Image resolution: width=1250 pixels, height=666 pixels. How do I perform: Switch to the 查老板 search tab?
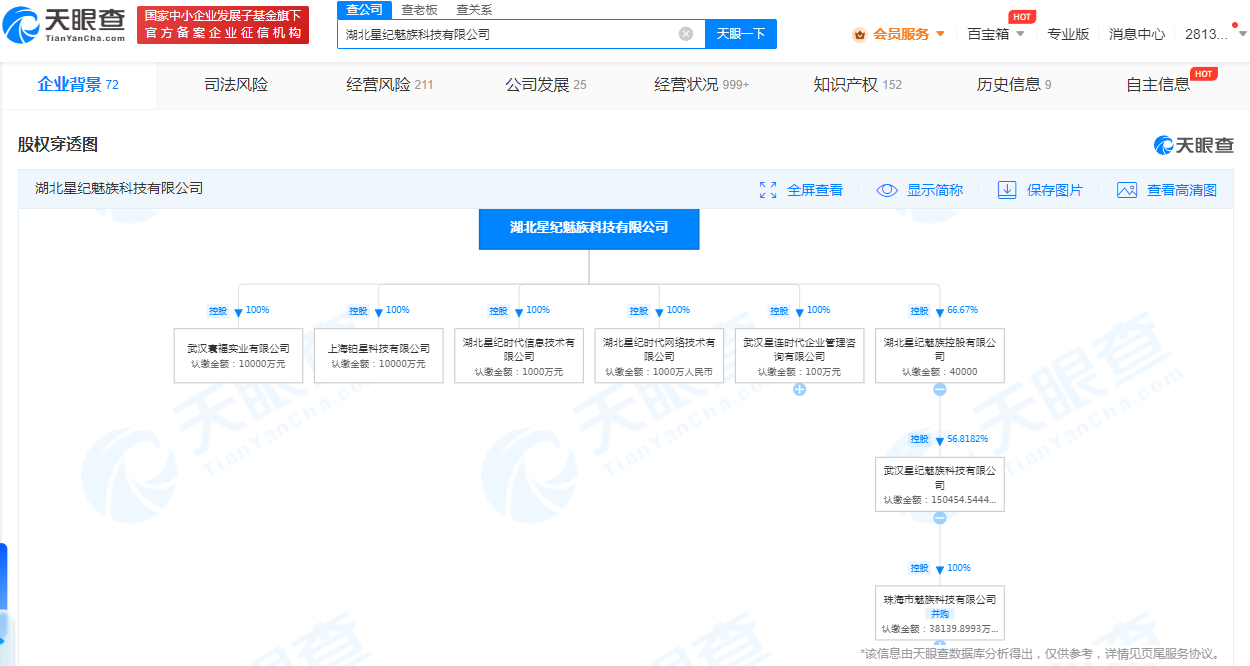419,9
